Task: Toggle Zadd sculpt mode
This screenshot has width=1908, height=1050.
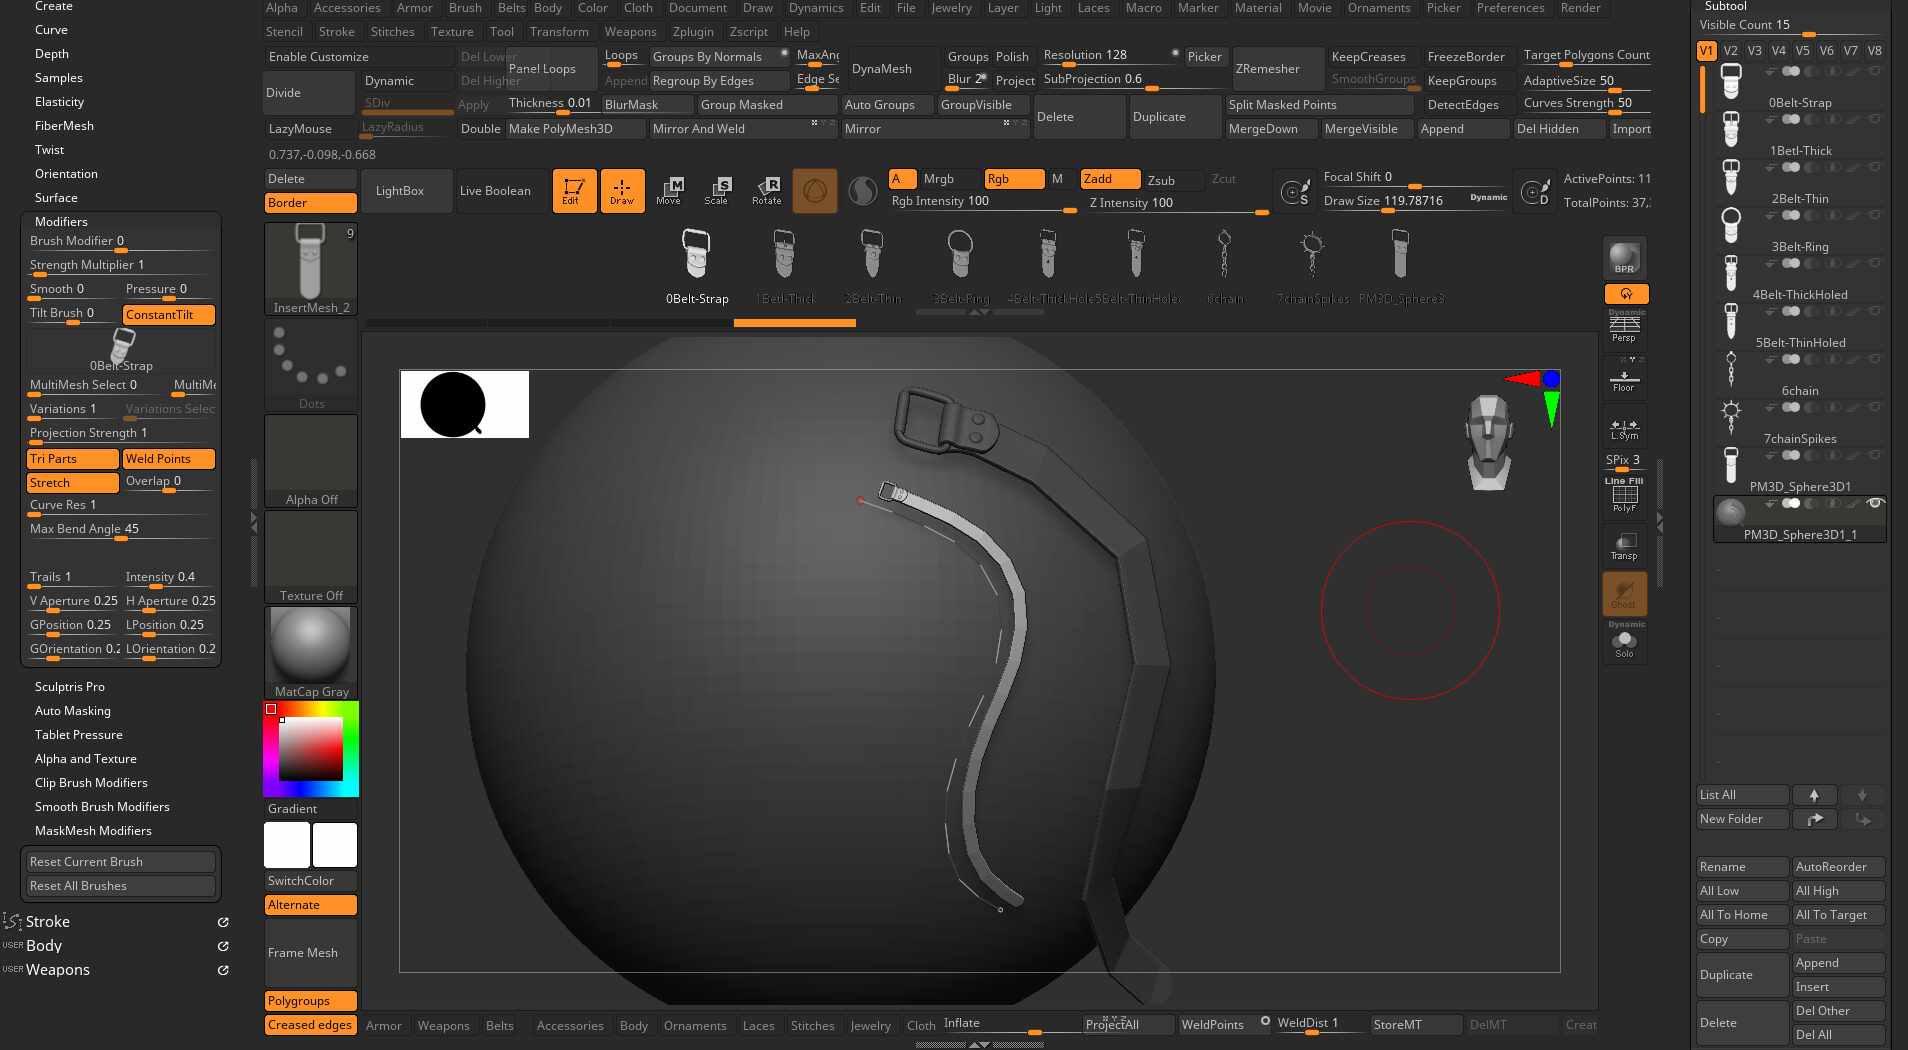Action: click(x=1110, y=179)
